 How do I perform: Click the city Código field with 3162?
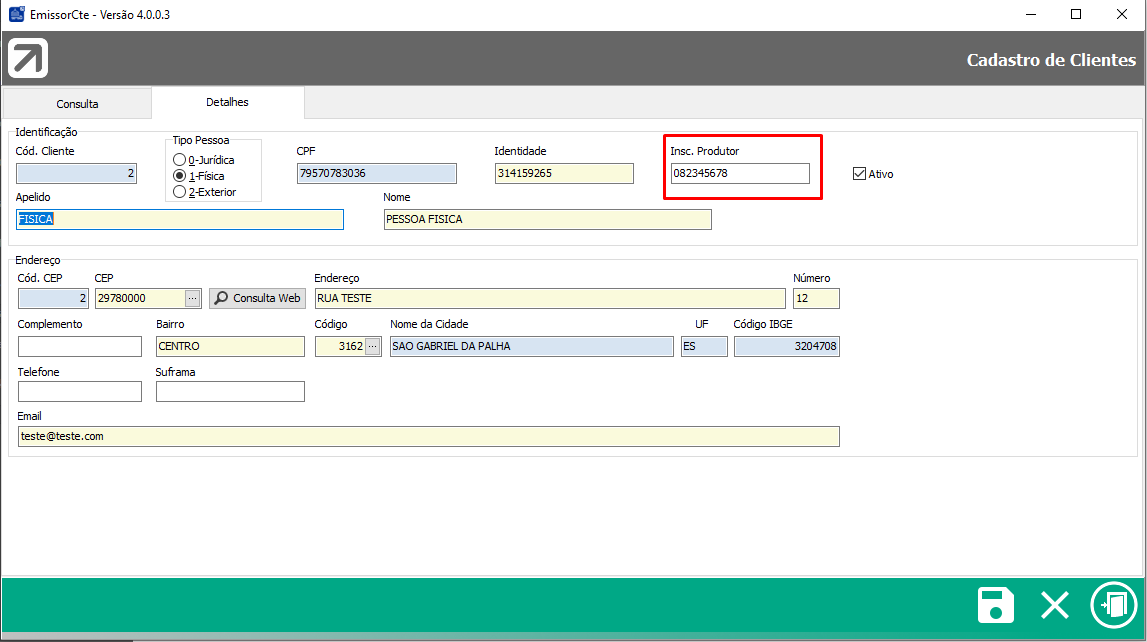click(340, 347)
